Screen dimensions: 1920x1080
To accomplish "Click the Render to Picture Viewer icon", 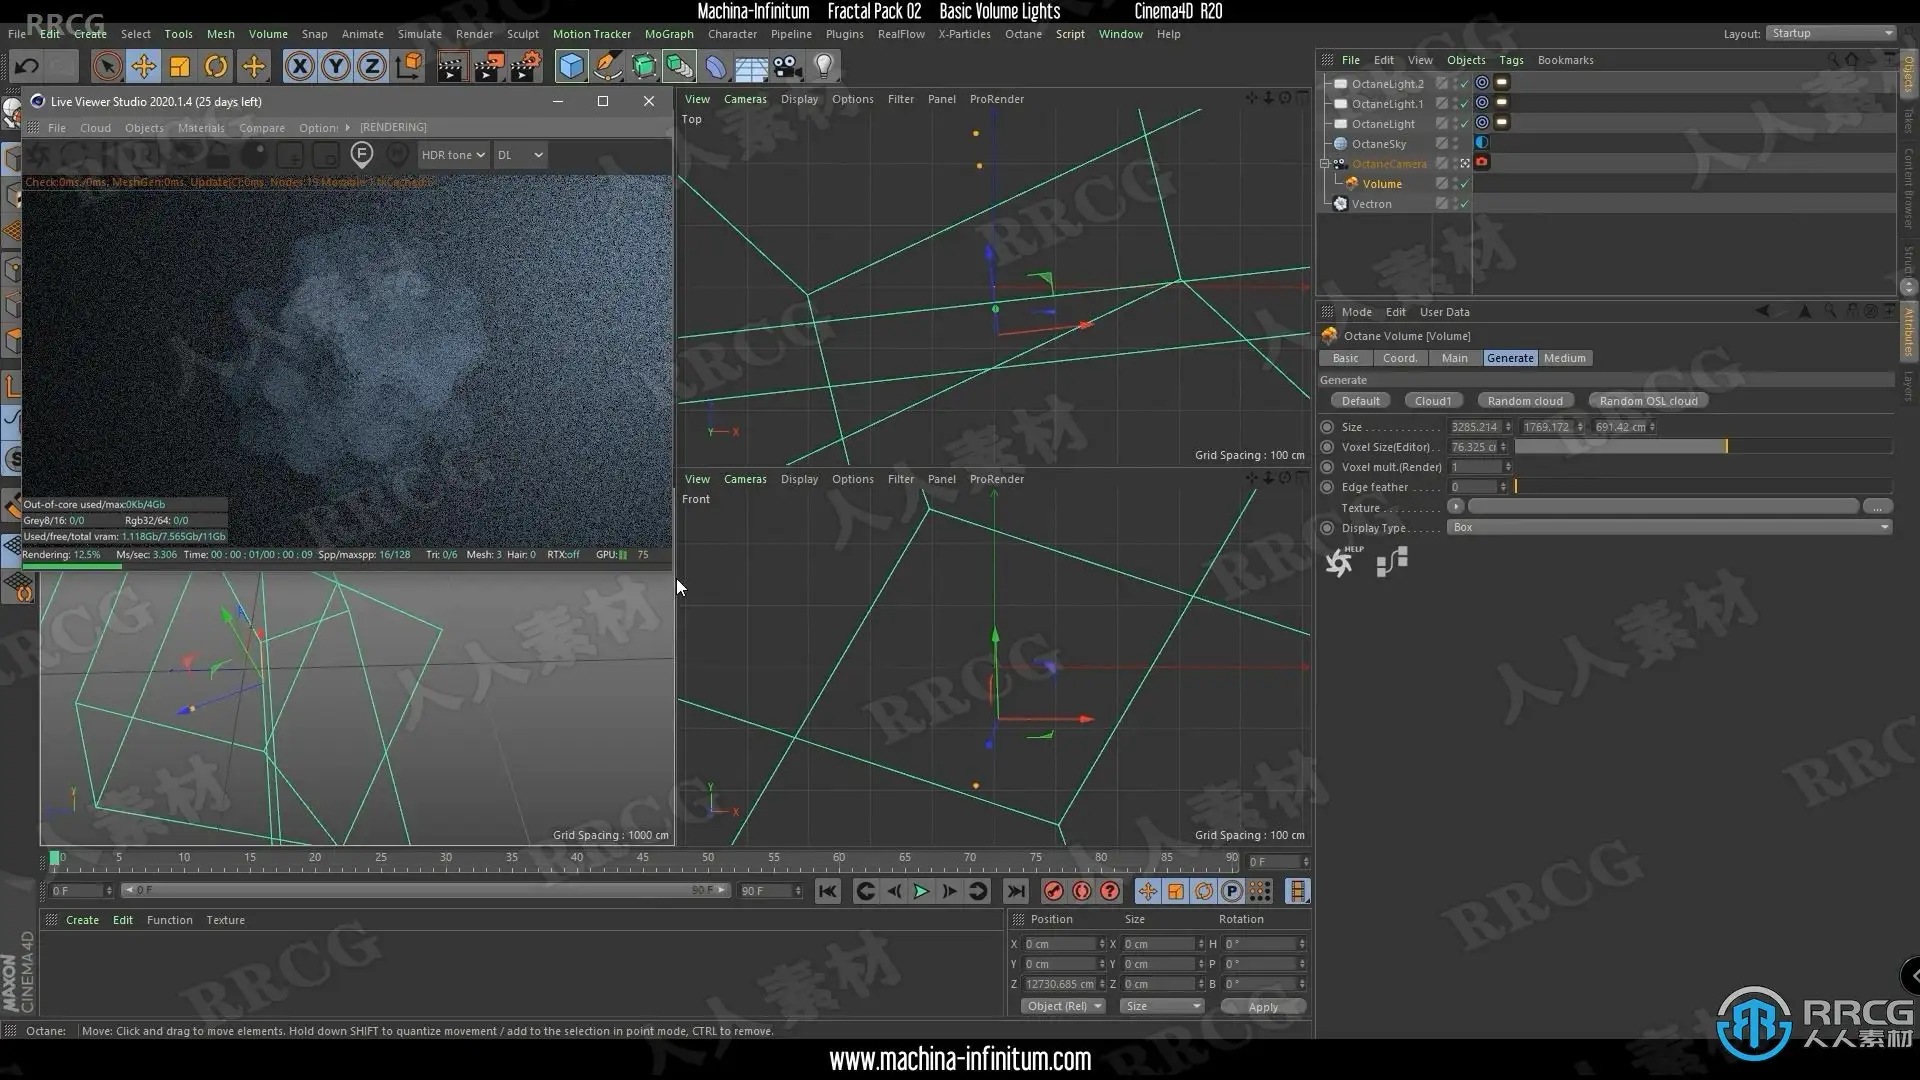I will point(488,67).
